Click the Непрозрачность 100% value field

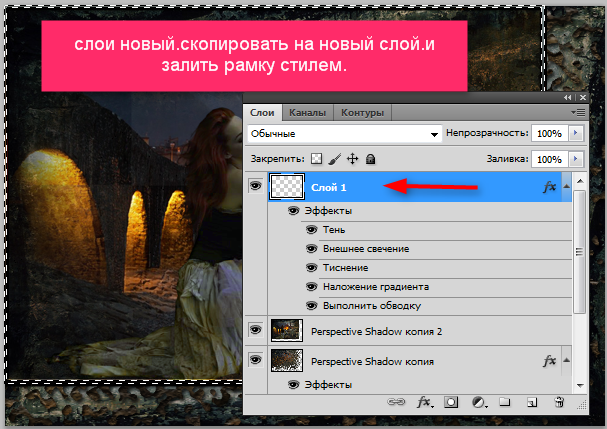point(550,133)
